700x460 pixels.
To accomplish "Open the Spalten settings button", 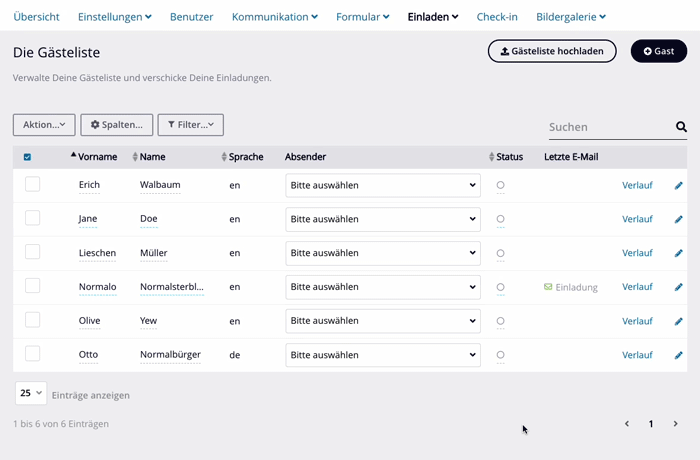I will (x=117, y=125).
